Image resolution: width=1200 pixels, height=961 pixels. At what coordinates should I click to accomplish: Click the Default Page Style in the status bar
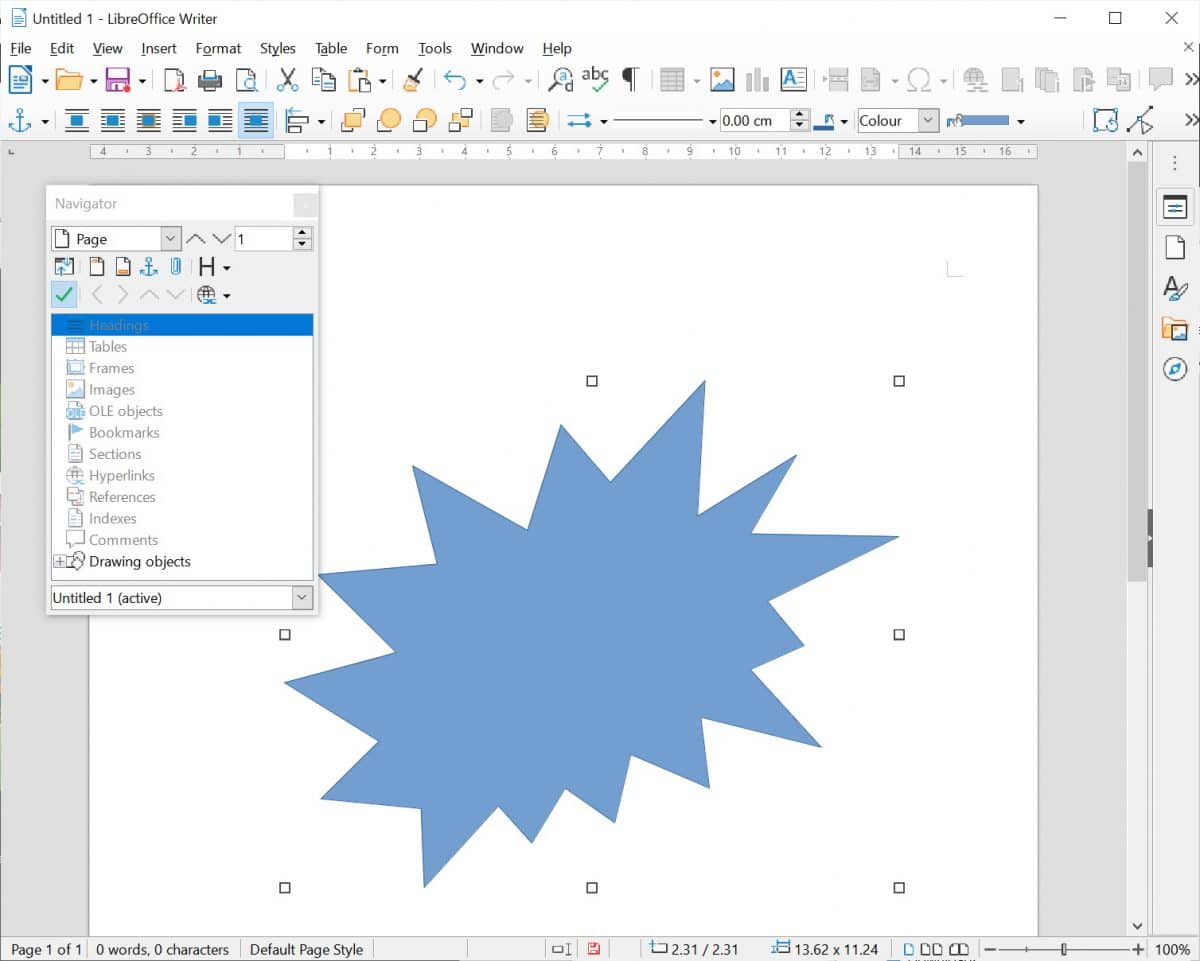[306, 949]
